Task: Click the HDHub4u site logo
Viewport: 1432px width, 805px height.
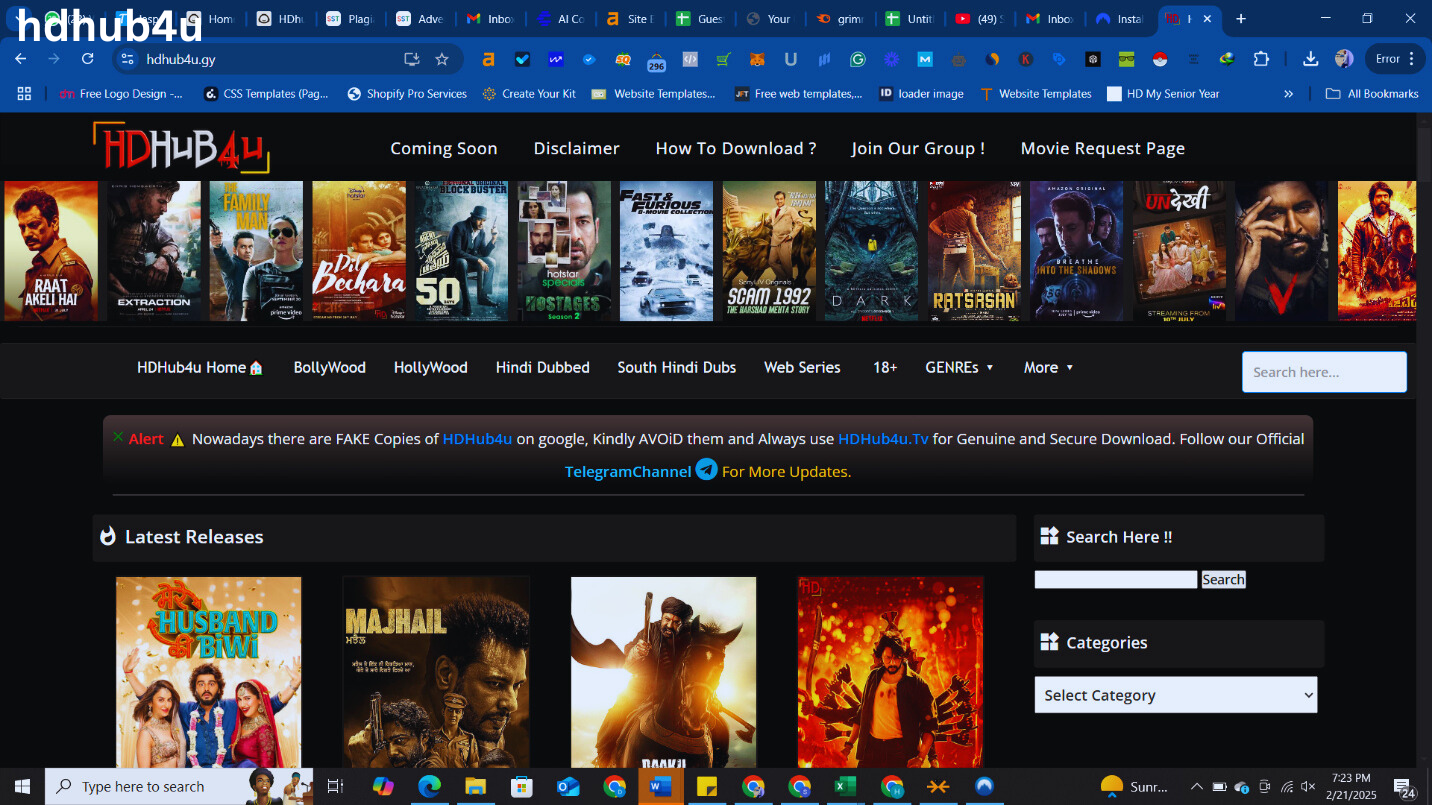Action: 181,147
